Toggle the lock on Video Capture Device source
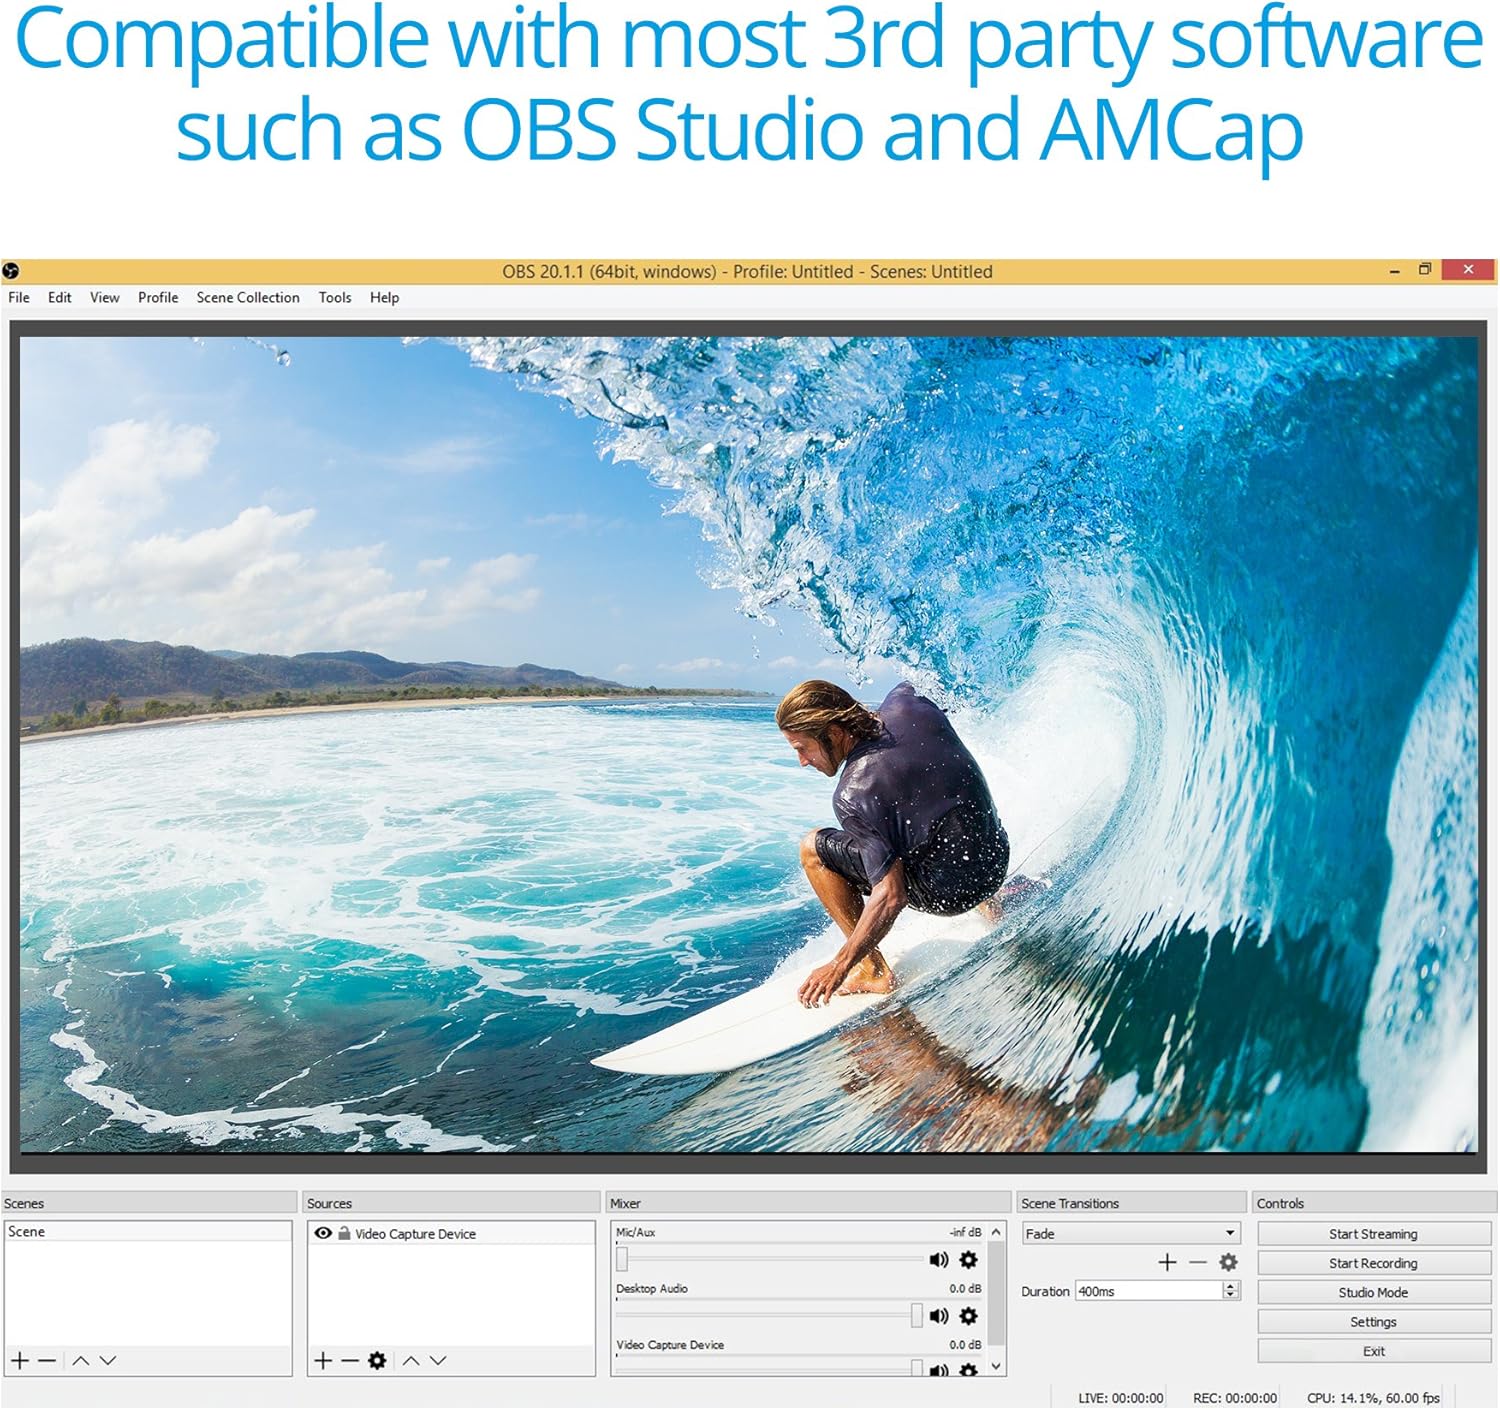Image resolution: width=1500 pixels, height=1410 pixels. pyautogui.click(x=344, y=1234)
